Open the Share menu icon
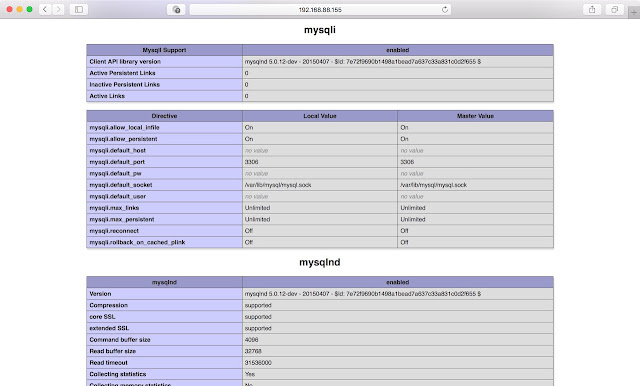Screen dimensions: 640x386 (592, 9)
